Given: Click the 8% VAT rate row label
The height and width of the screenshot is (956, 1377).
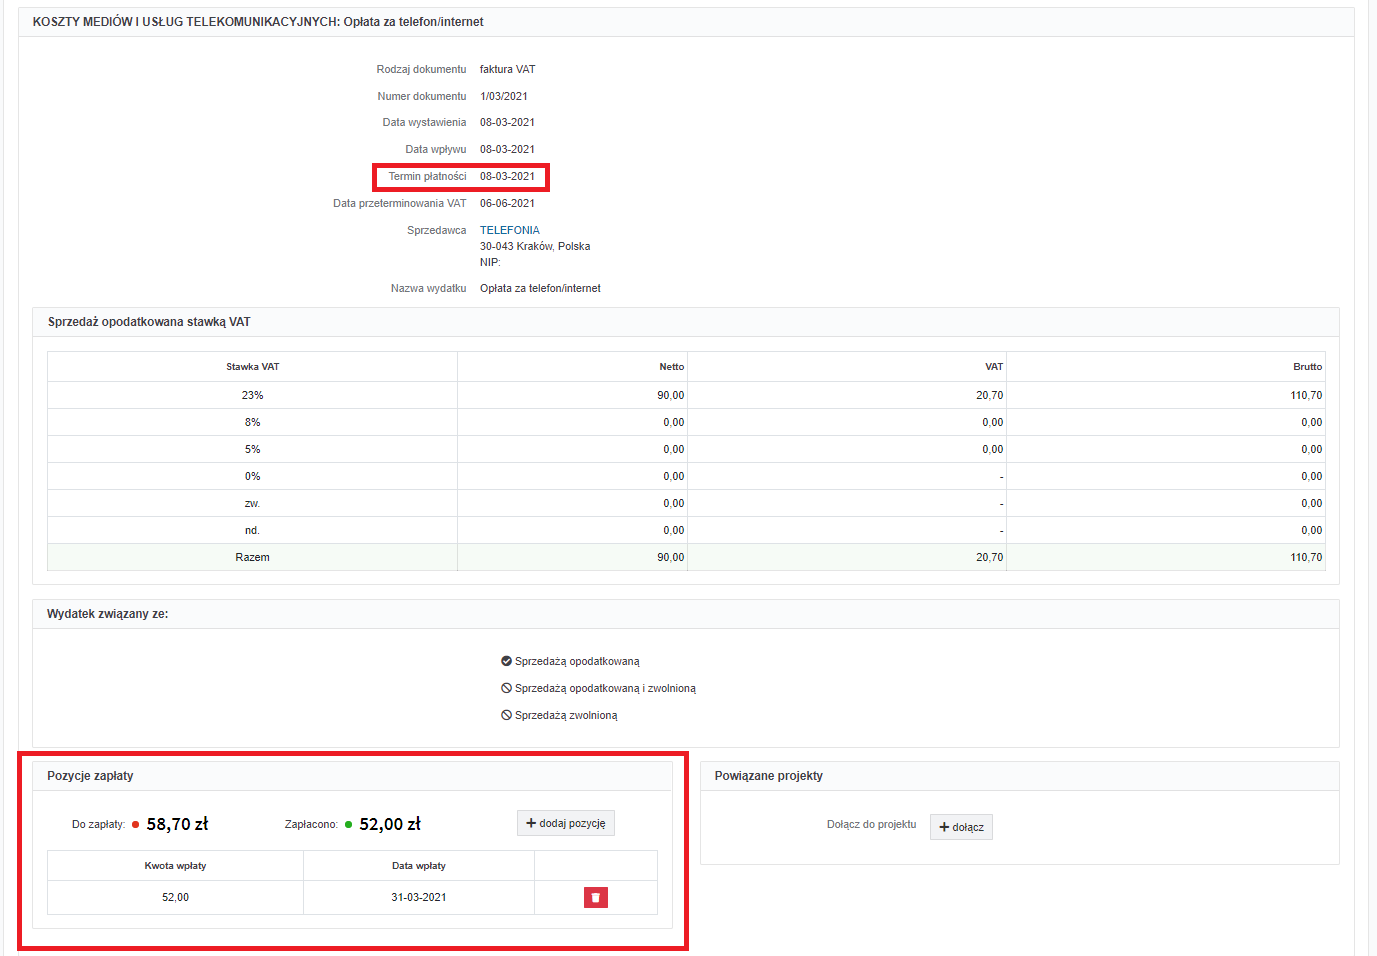Looking at the screenshot, I should (252, 422).
